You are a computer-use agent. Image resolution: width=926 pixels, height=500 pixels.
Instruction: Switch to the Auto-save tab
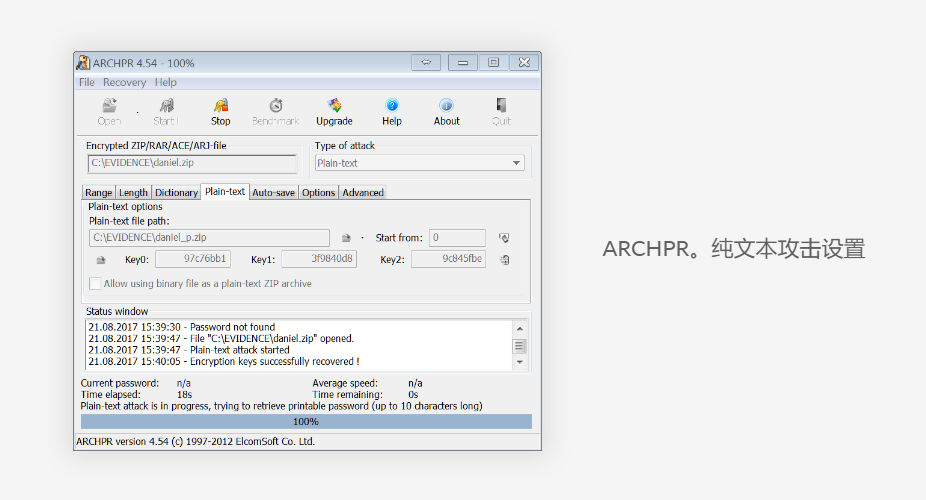pyautogui.click(x=273, y=192)
